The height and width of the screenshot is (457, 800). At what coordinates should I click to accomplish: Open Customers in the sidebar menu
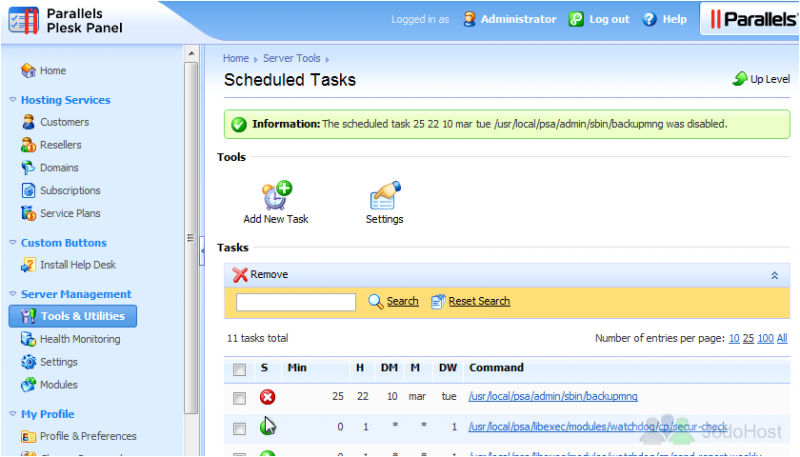[64, 122]
